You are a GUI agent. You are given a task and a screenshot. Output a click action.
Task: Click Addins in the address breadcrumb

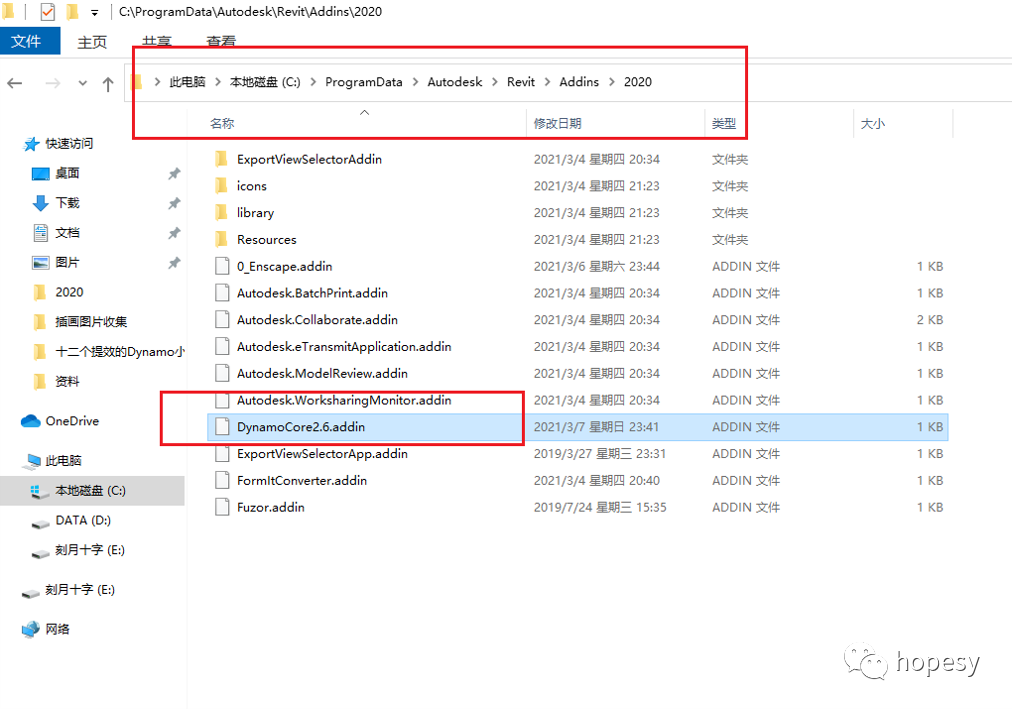click(x=579, y=82)
